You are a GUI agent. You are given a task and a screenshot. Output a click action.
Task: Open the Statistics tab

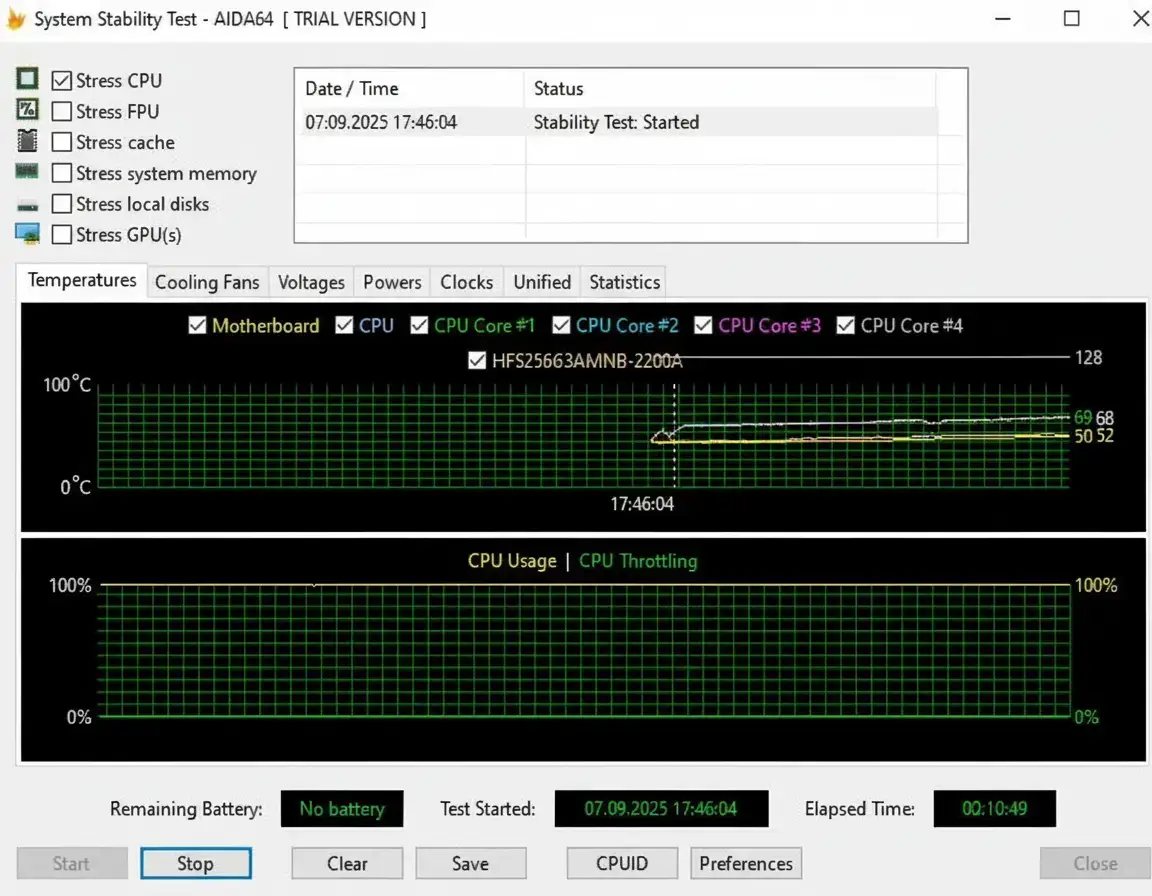624,283
